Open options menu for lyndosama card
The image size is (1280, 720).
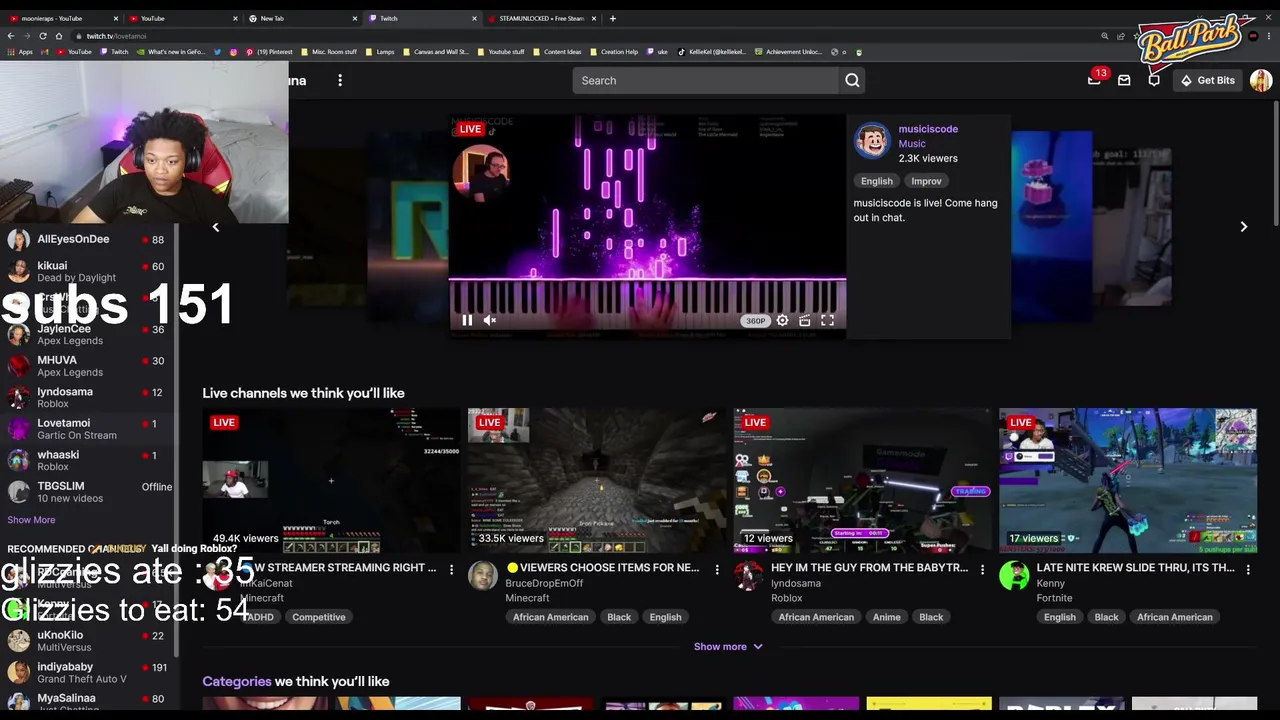[982, 569]
